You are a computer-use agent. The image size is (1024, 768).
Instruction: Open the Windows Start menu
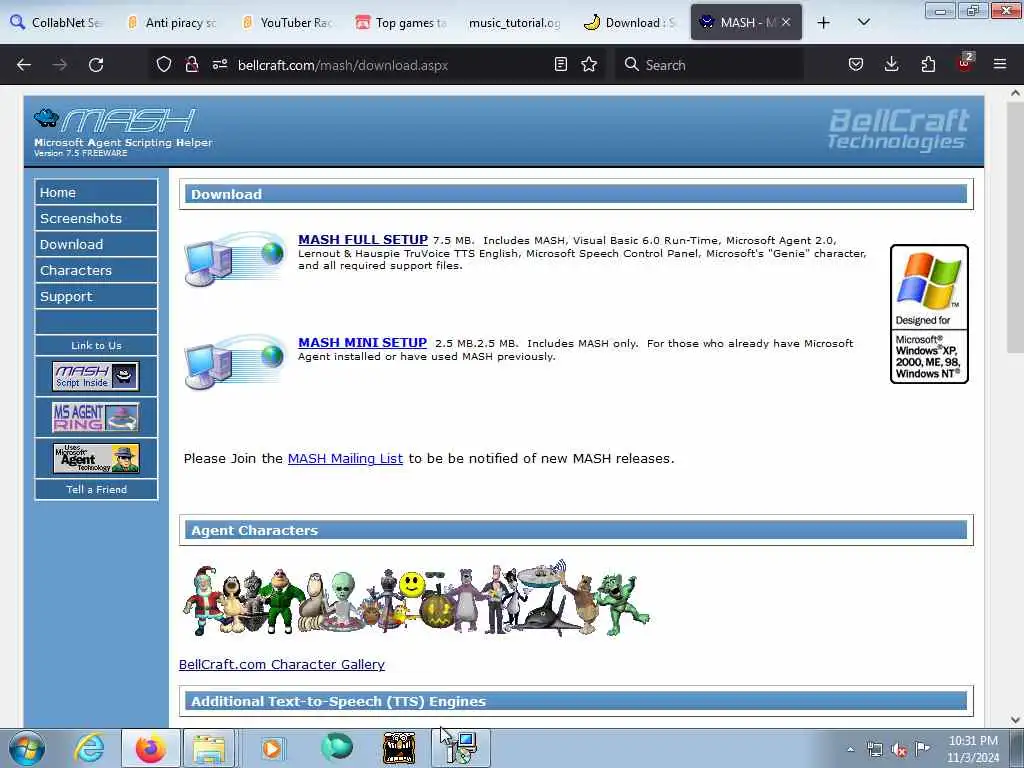[26, 748]
